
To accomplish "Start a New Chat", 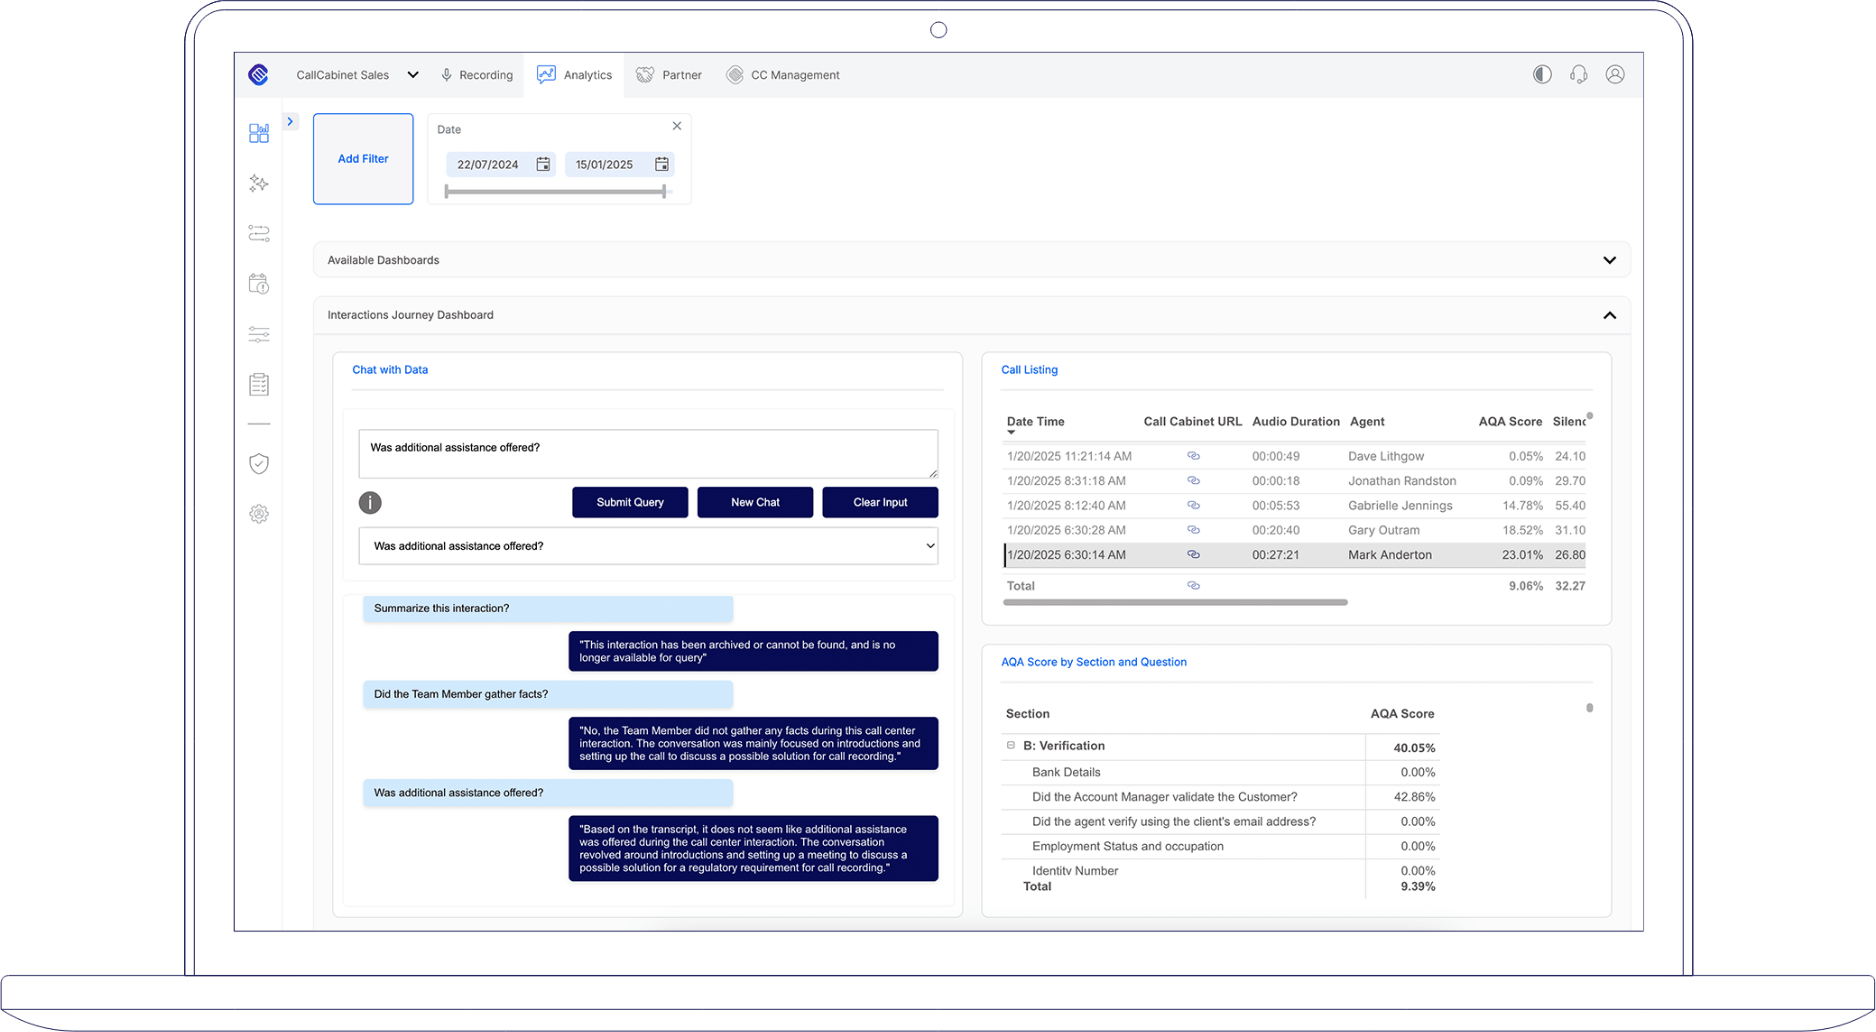I will [755, 502].
